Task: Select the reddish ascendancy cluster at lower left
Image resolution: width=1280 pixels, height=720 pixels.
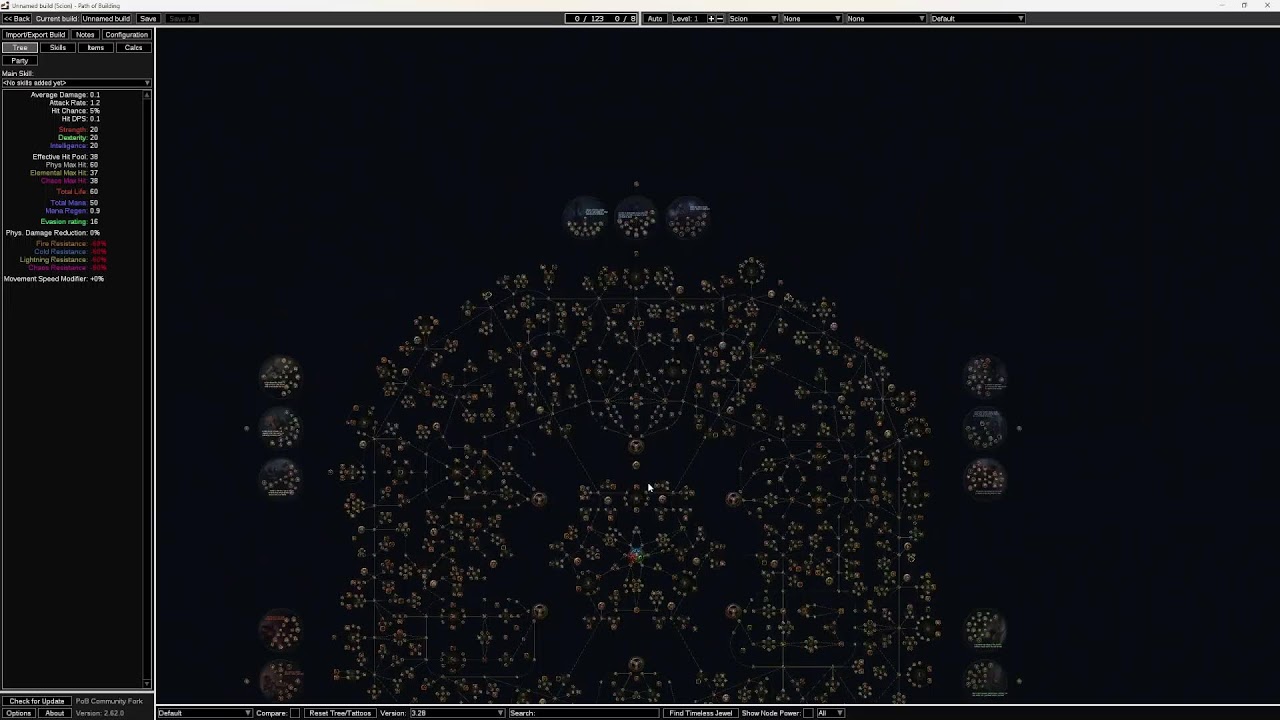Action: 281,630
